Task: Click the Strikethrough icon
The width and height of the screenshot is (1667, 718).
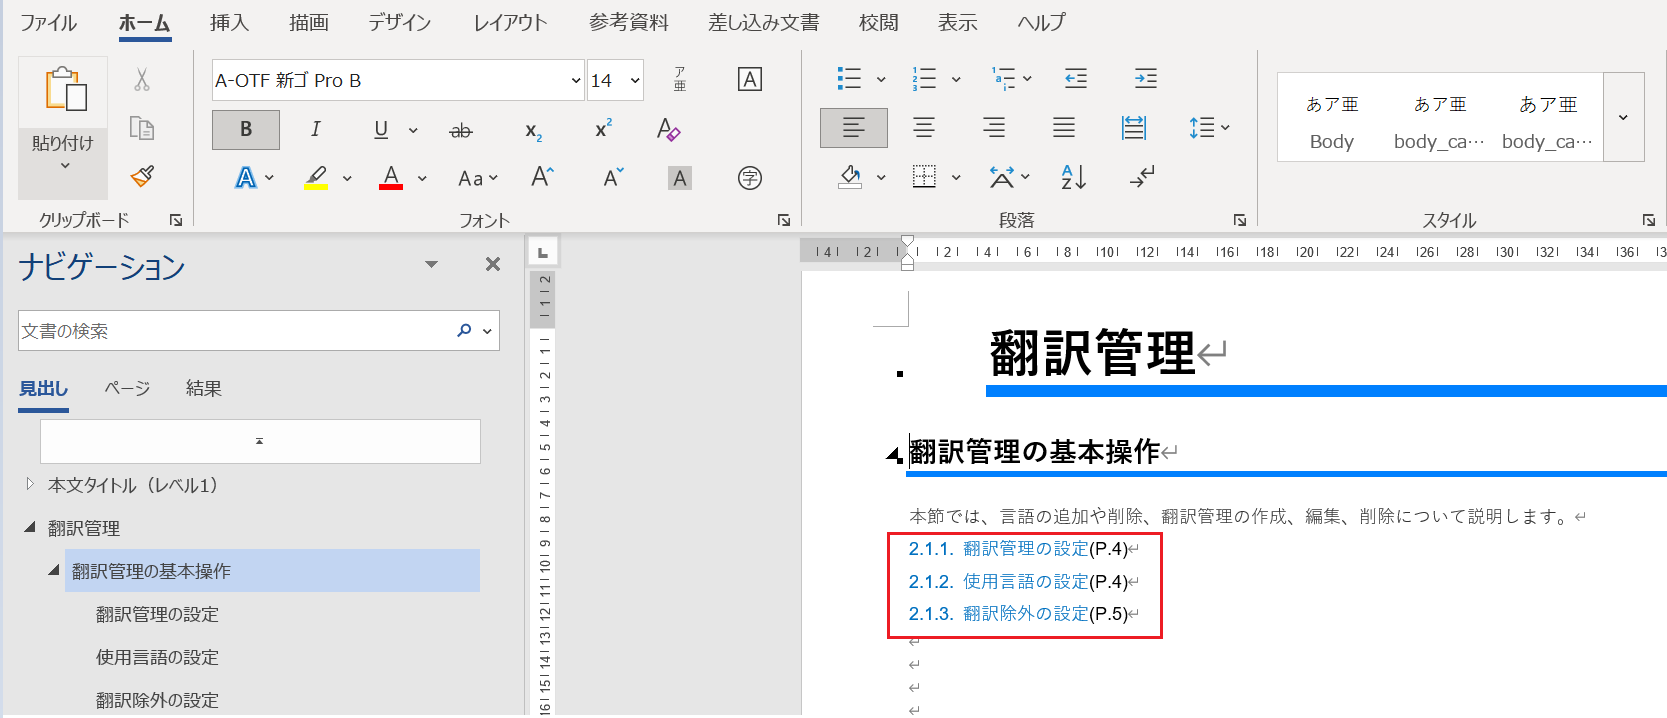Action: pos(461,130)
